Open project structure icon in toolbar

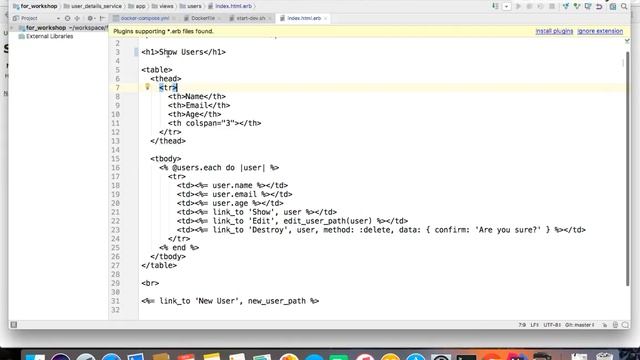[613, 7]
